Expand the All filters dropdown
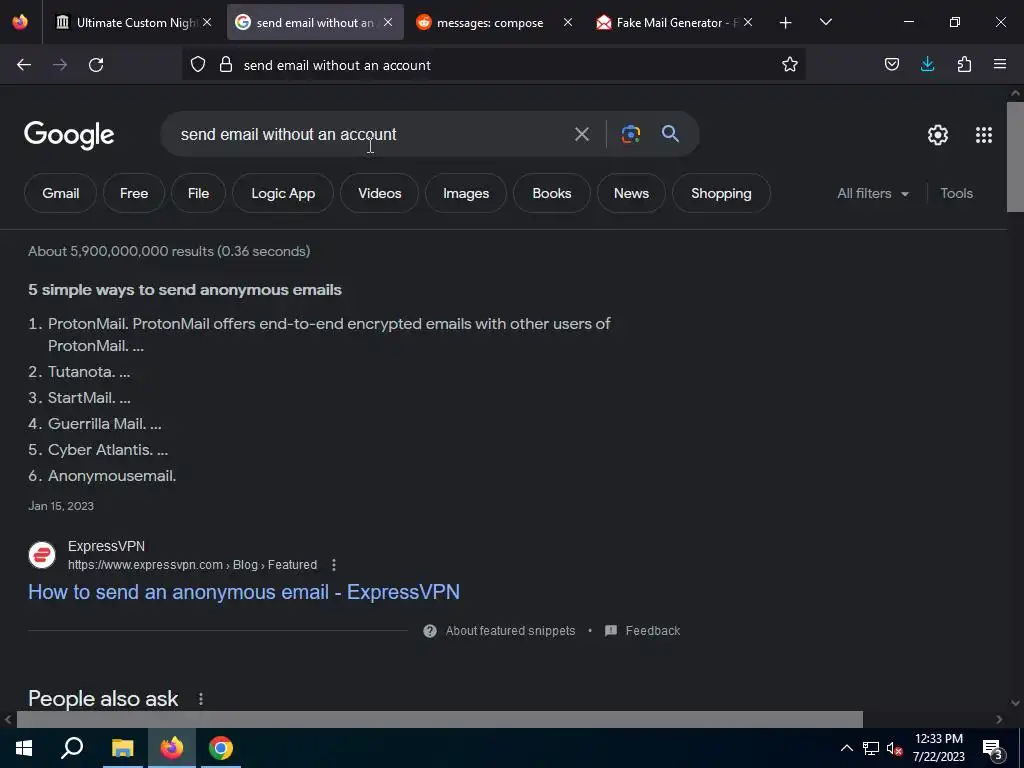Viewport: 1024px width, 768px height. 872,193
